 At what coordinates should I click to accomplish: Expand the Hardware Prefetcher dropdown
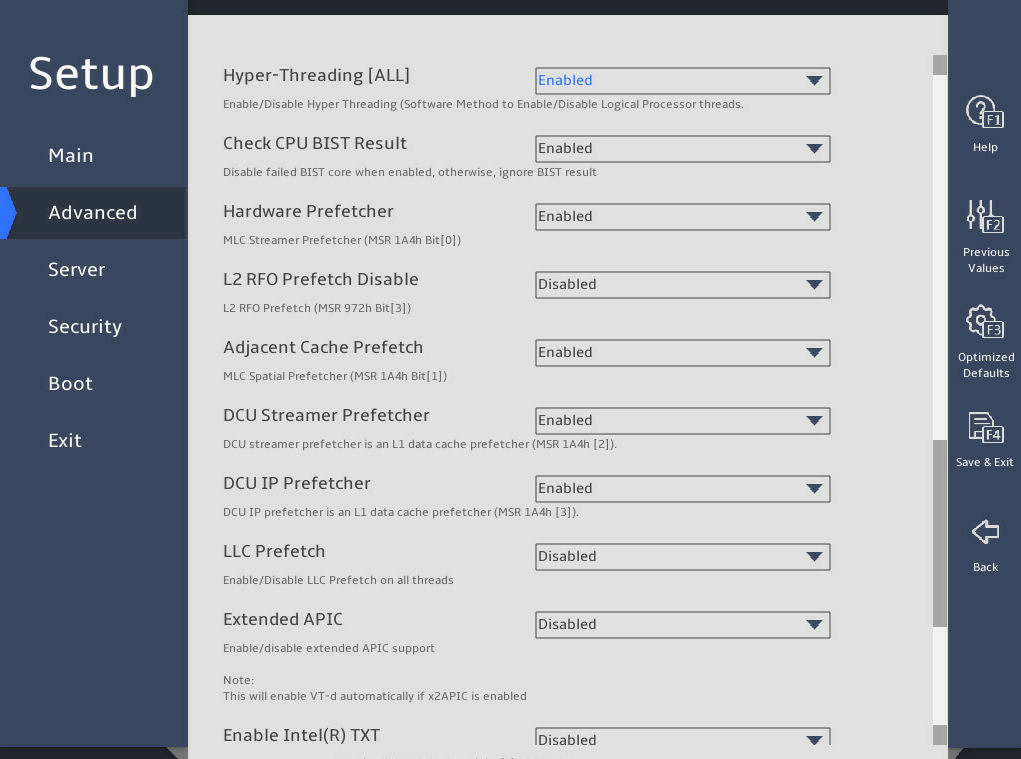(x=682, y=217)
